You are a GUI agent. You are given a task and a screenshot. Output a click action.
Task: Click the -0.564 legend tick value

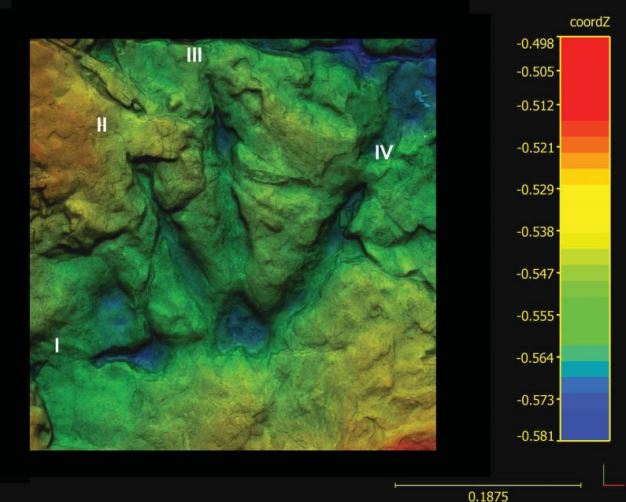[x=533, y=357]
